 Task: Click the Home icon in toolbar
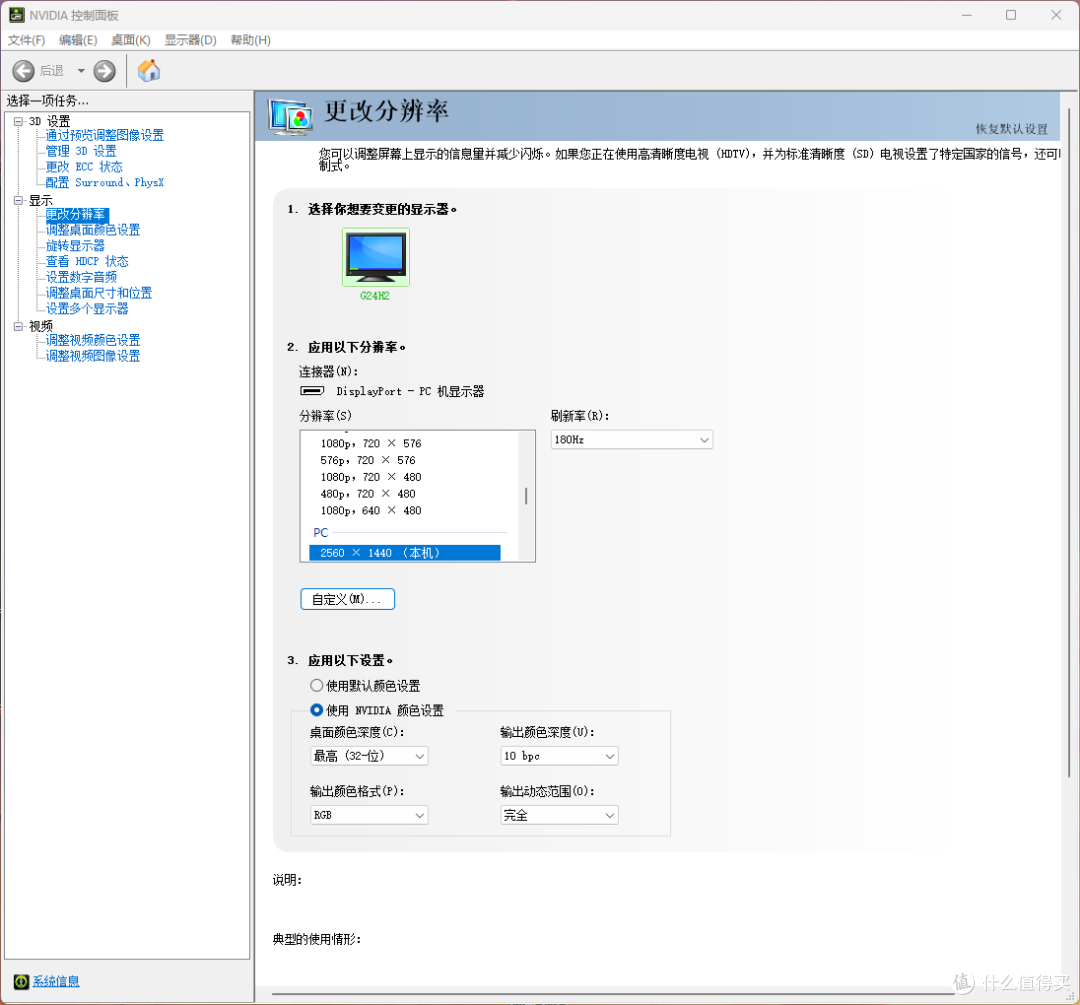coord(149,71)
